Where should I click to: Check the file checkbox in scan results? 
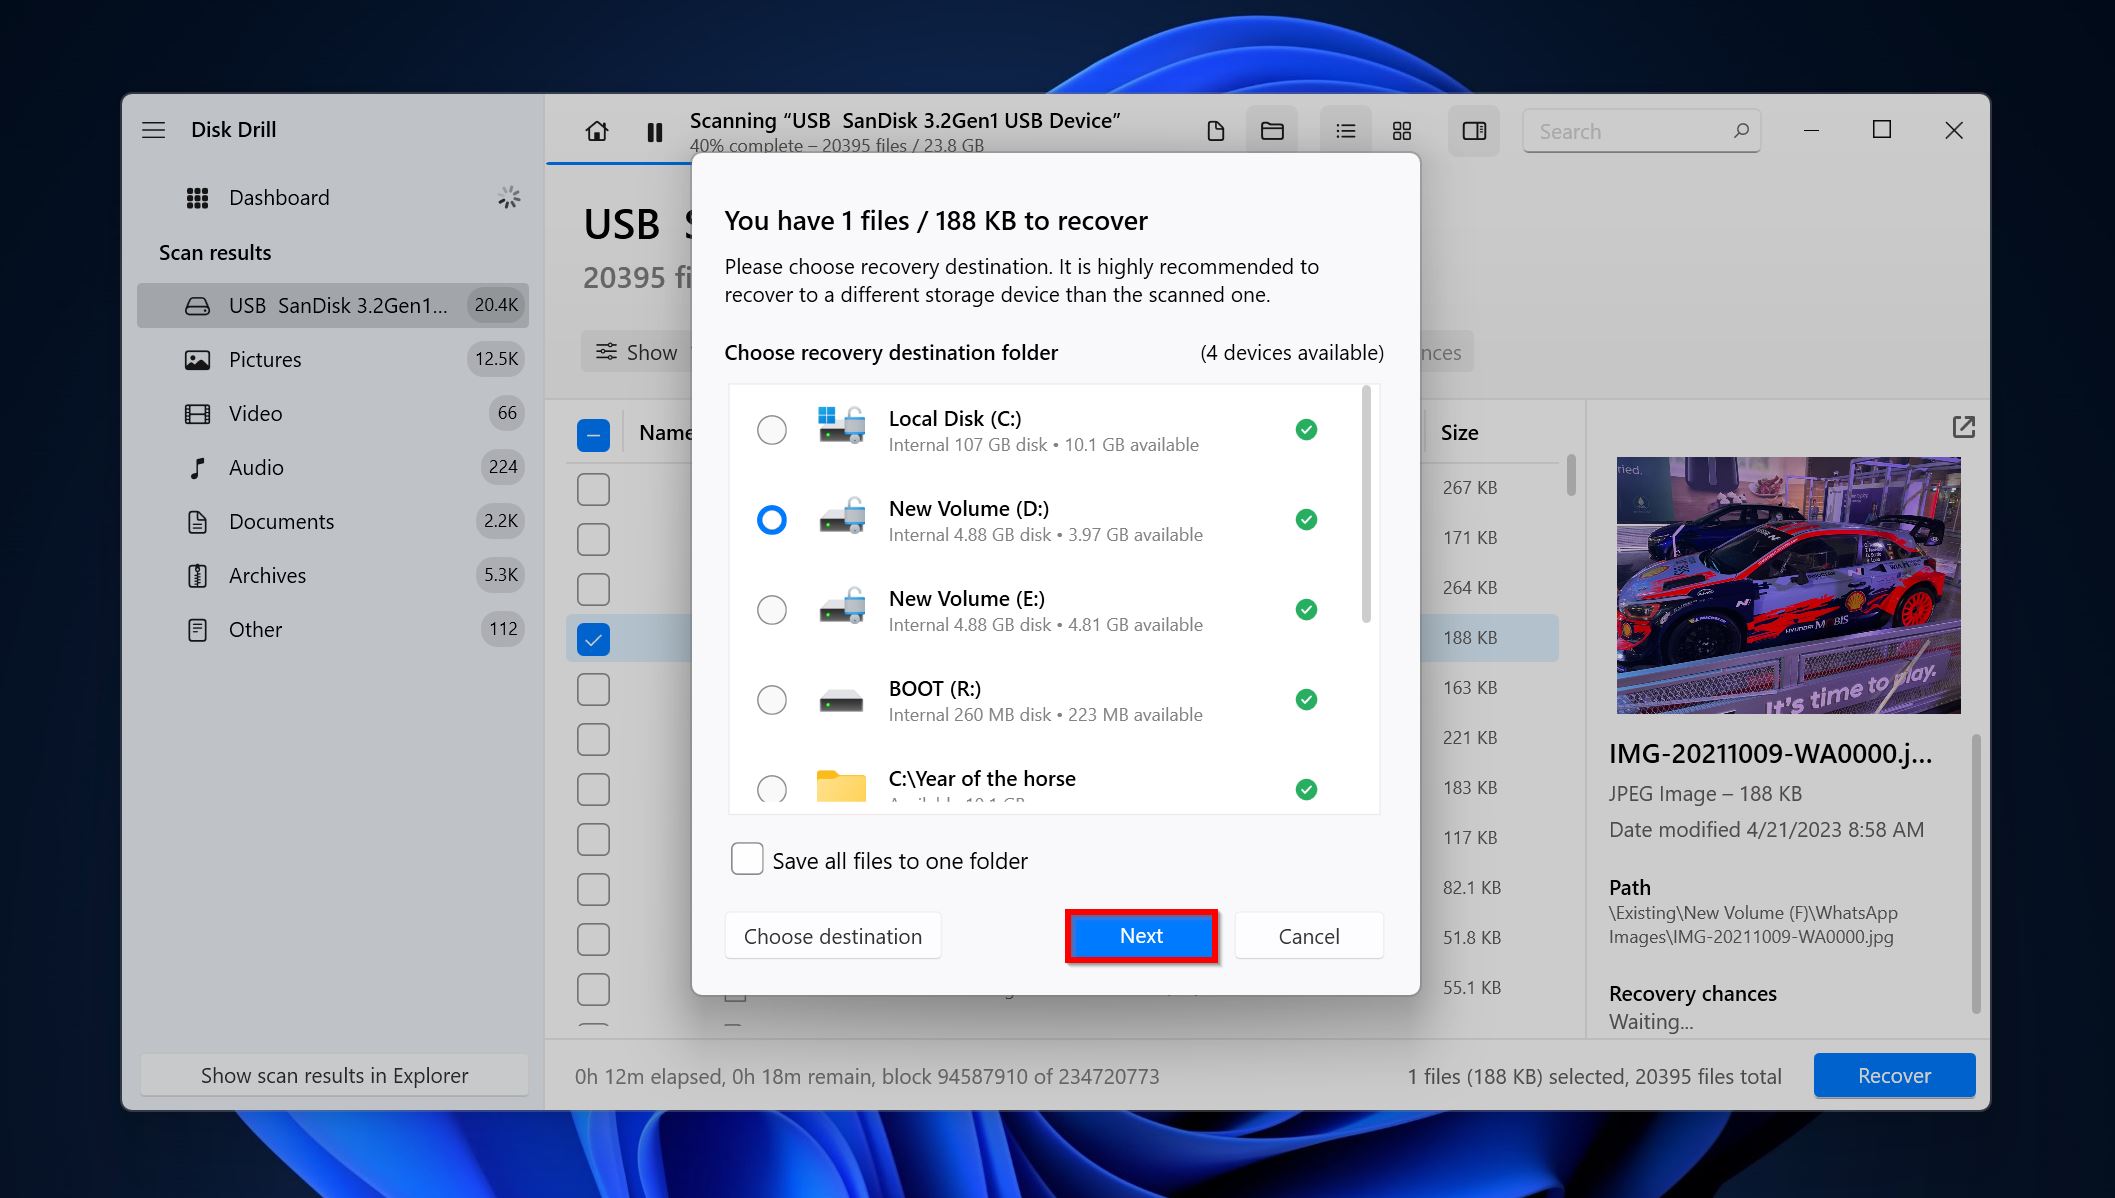[x=591, y=639]
